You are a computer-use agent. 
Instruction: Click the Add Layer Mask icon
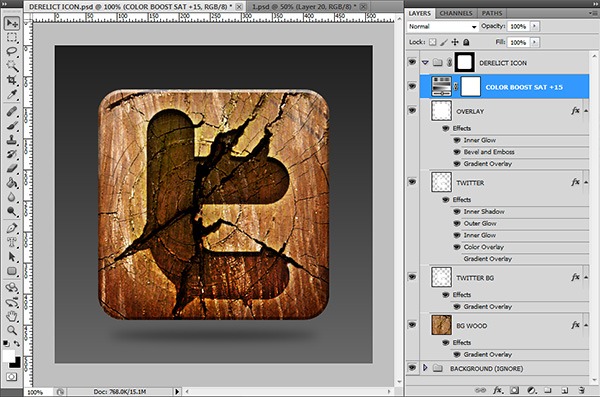[514, 390]
